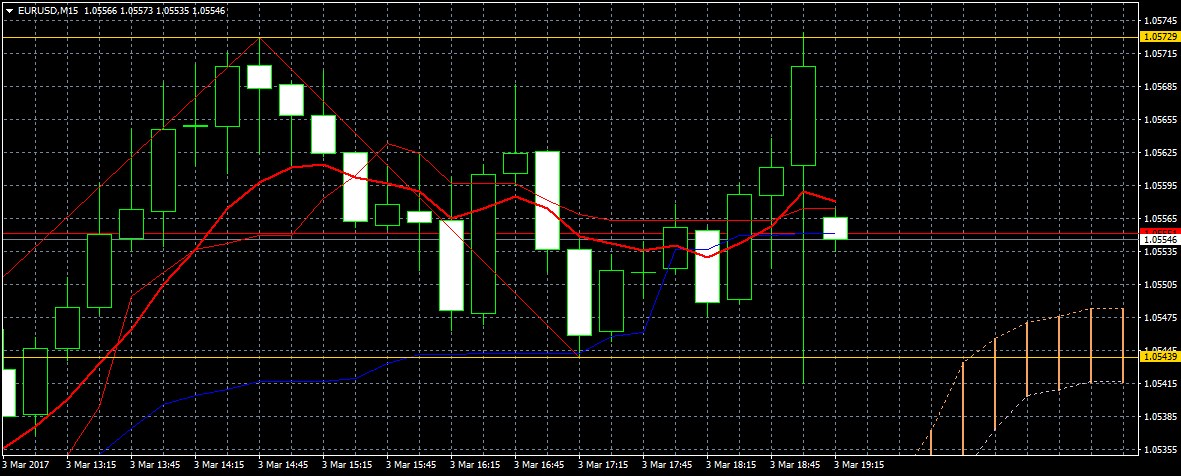This screenshot has height=476, width=1181.
Task: Click the '3 Mar 13:15' time label
Action: 91,465
